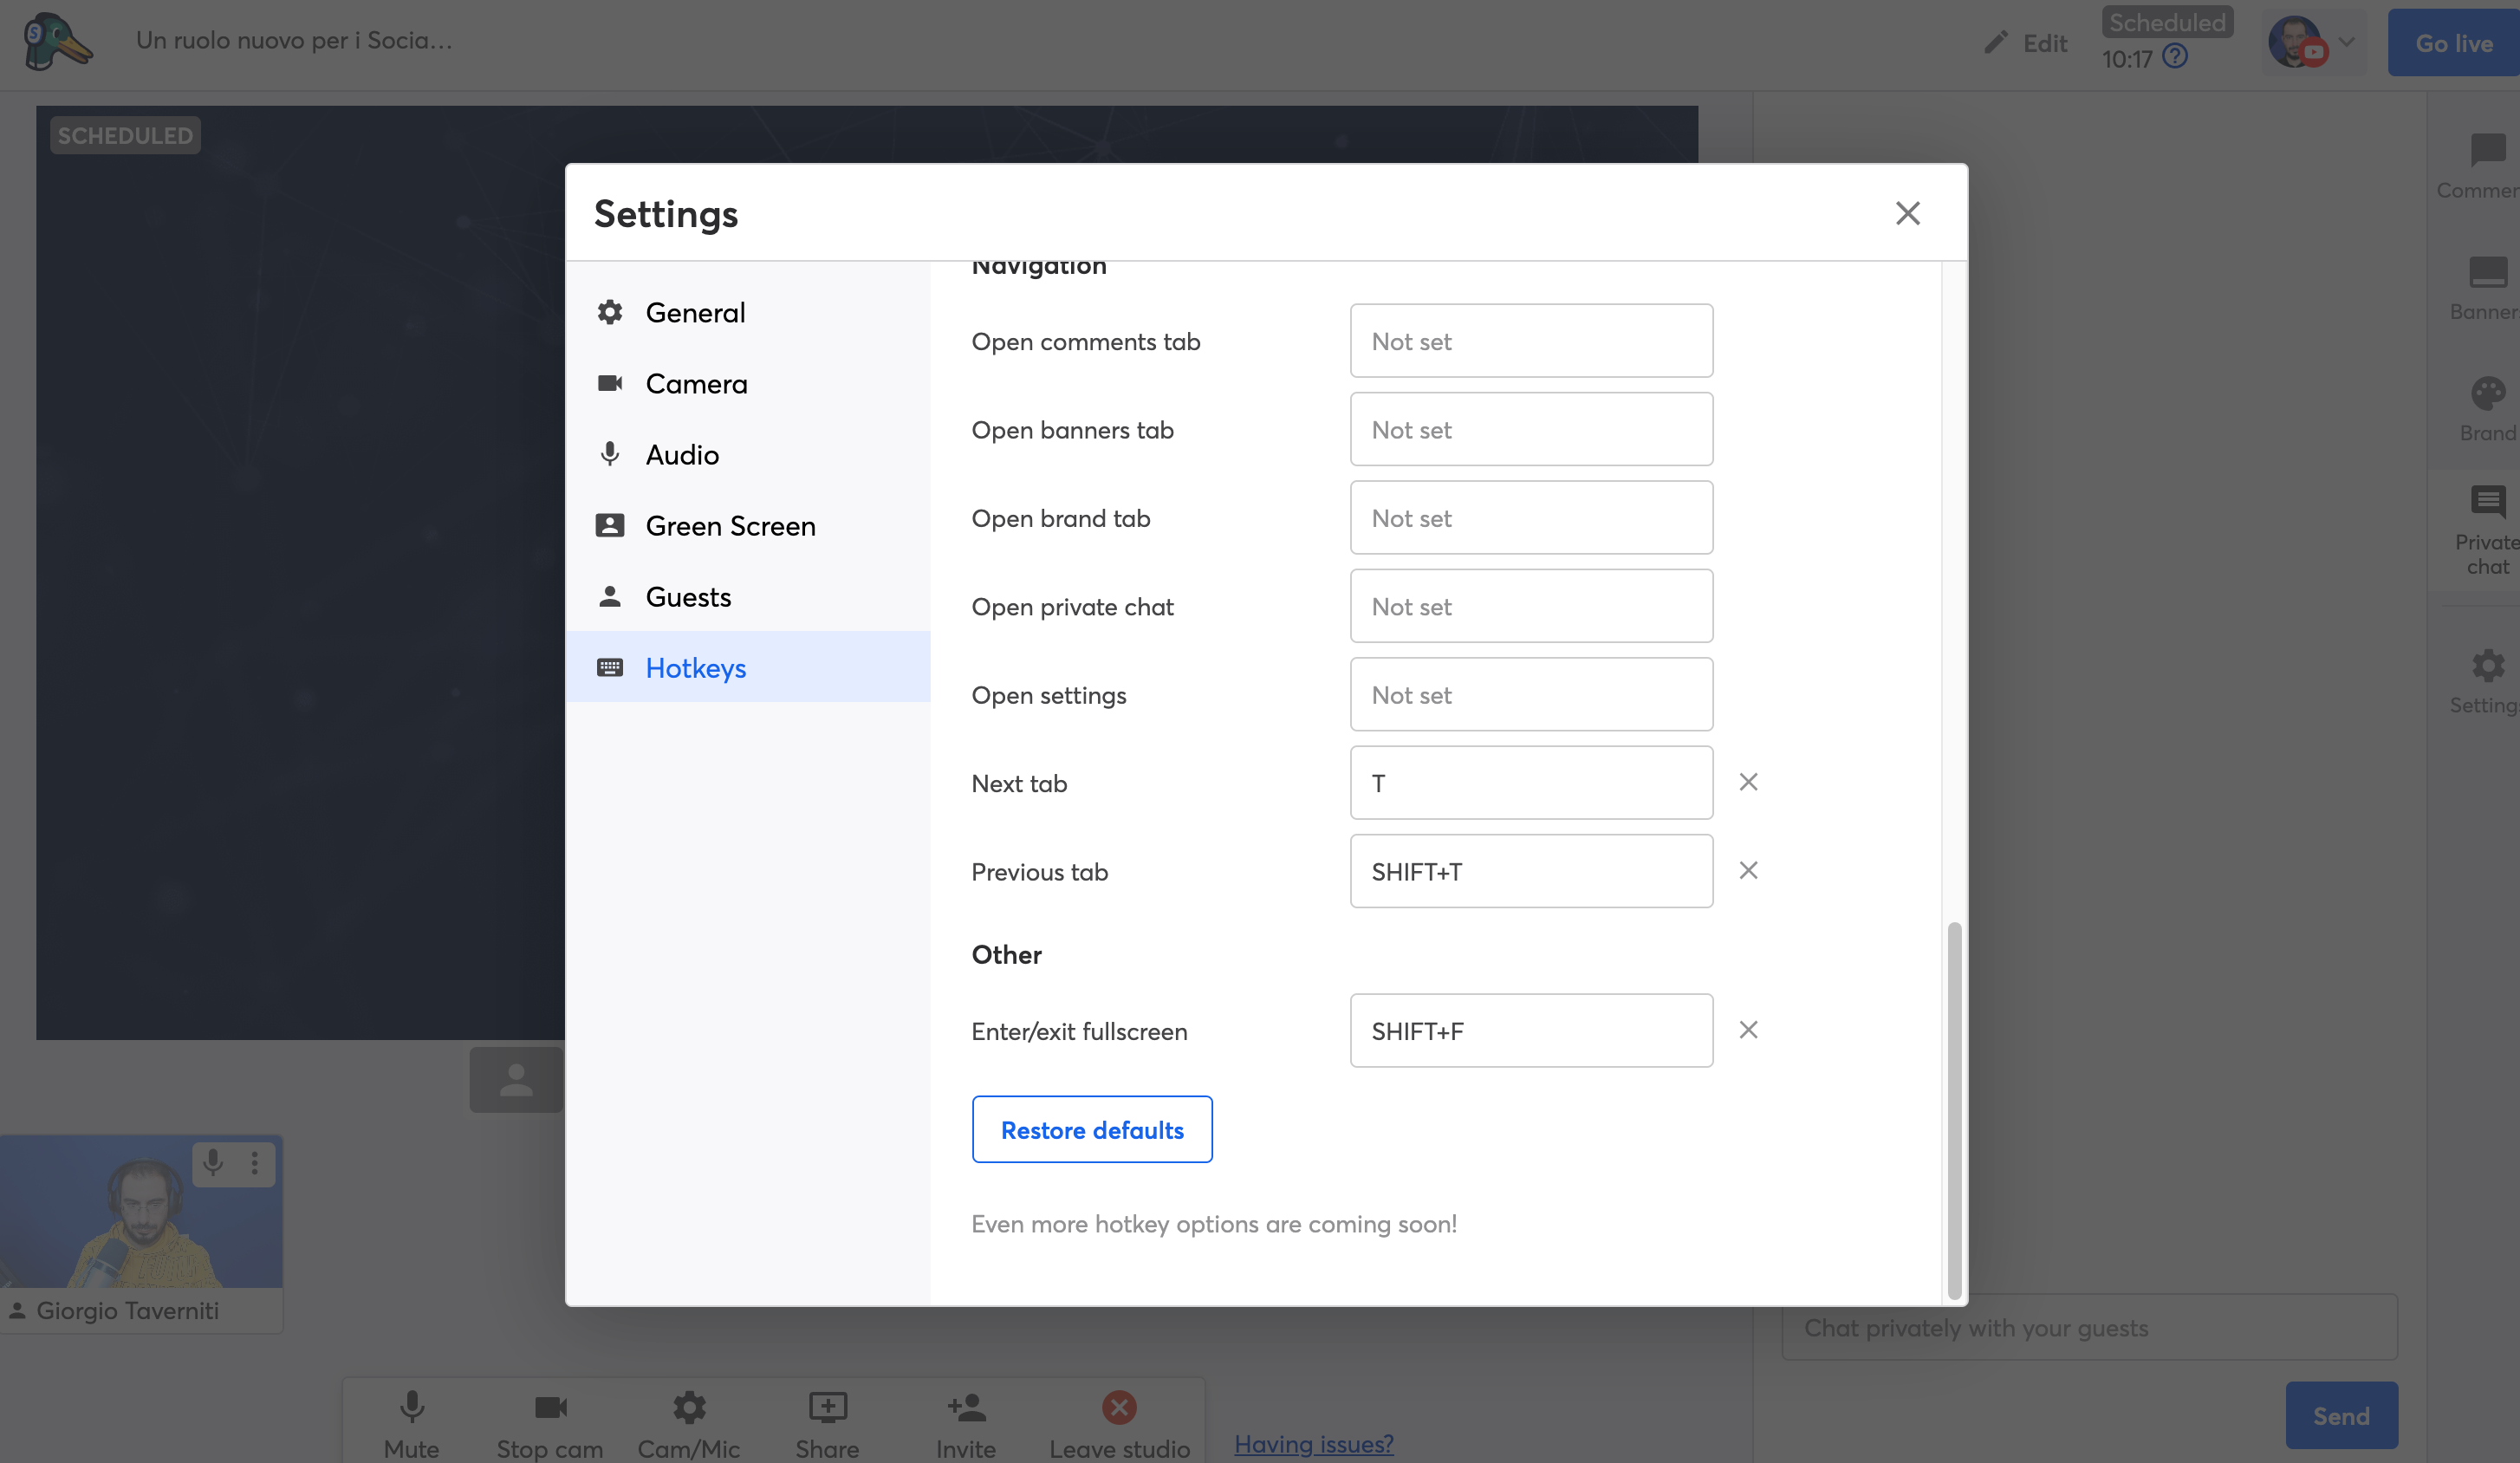
Task: Click the Open settings hotkey input field
Action: tap(1531, 693)
